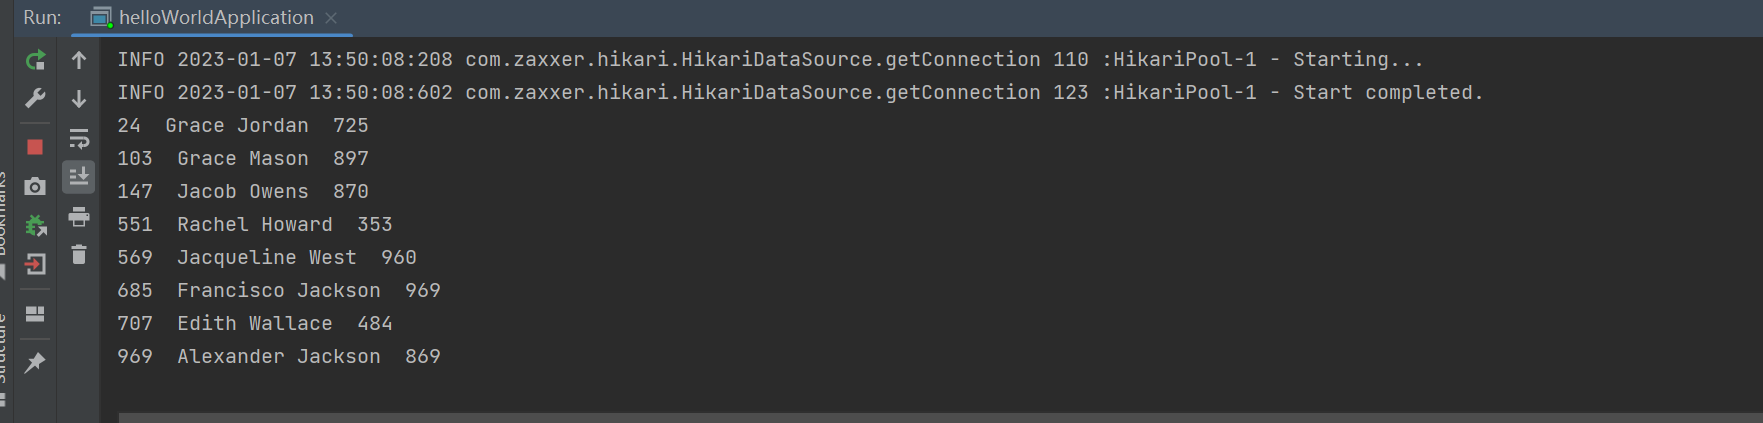Toggle soft-wrap for console output
The height and width of the screenshot is (423, 1763).
coord(79,138)
